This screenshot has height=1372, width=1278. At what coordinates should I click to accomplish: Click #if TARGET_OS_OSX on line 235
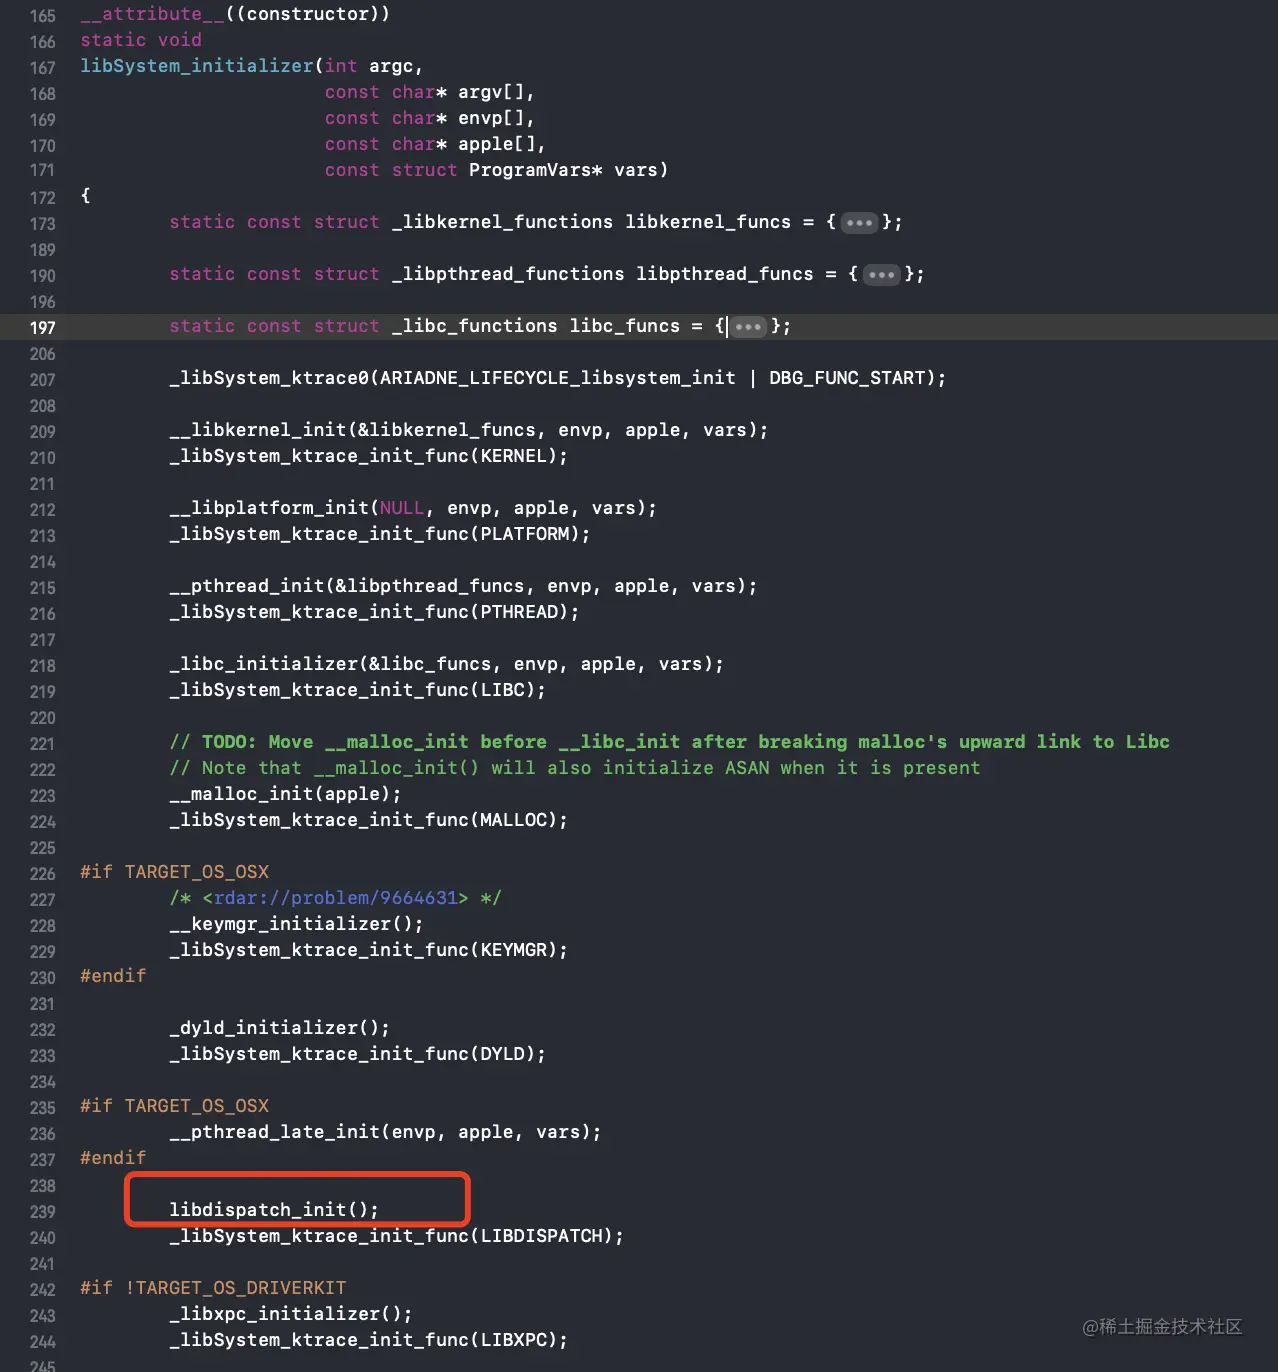[174, 1106]
